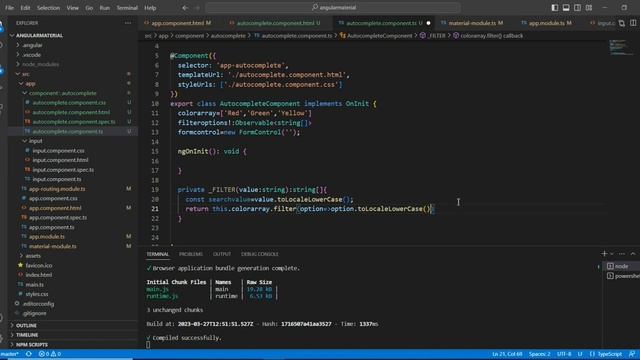Open errors and warnings status indicator
The image size is (640, 360).
[x=49, y=354]
